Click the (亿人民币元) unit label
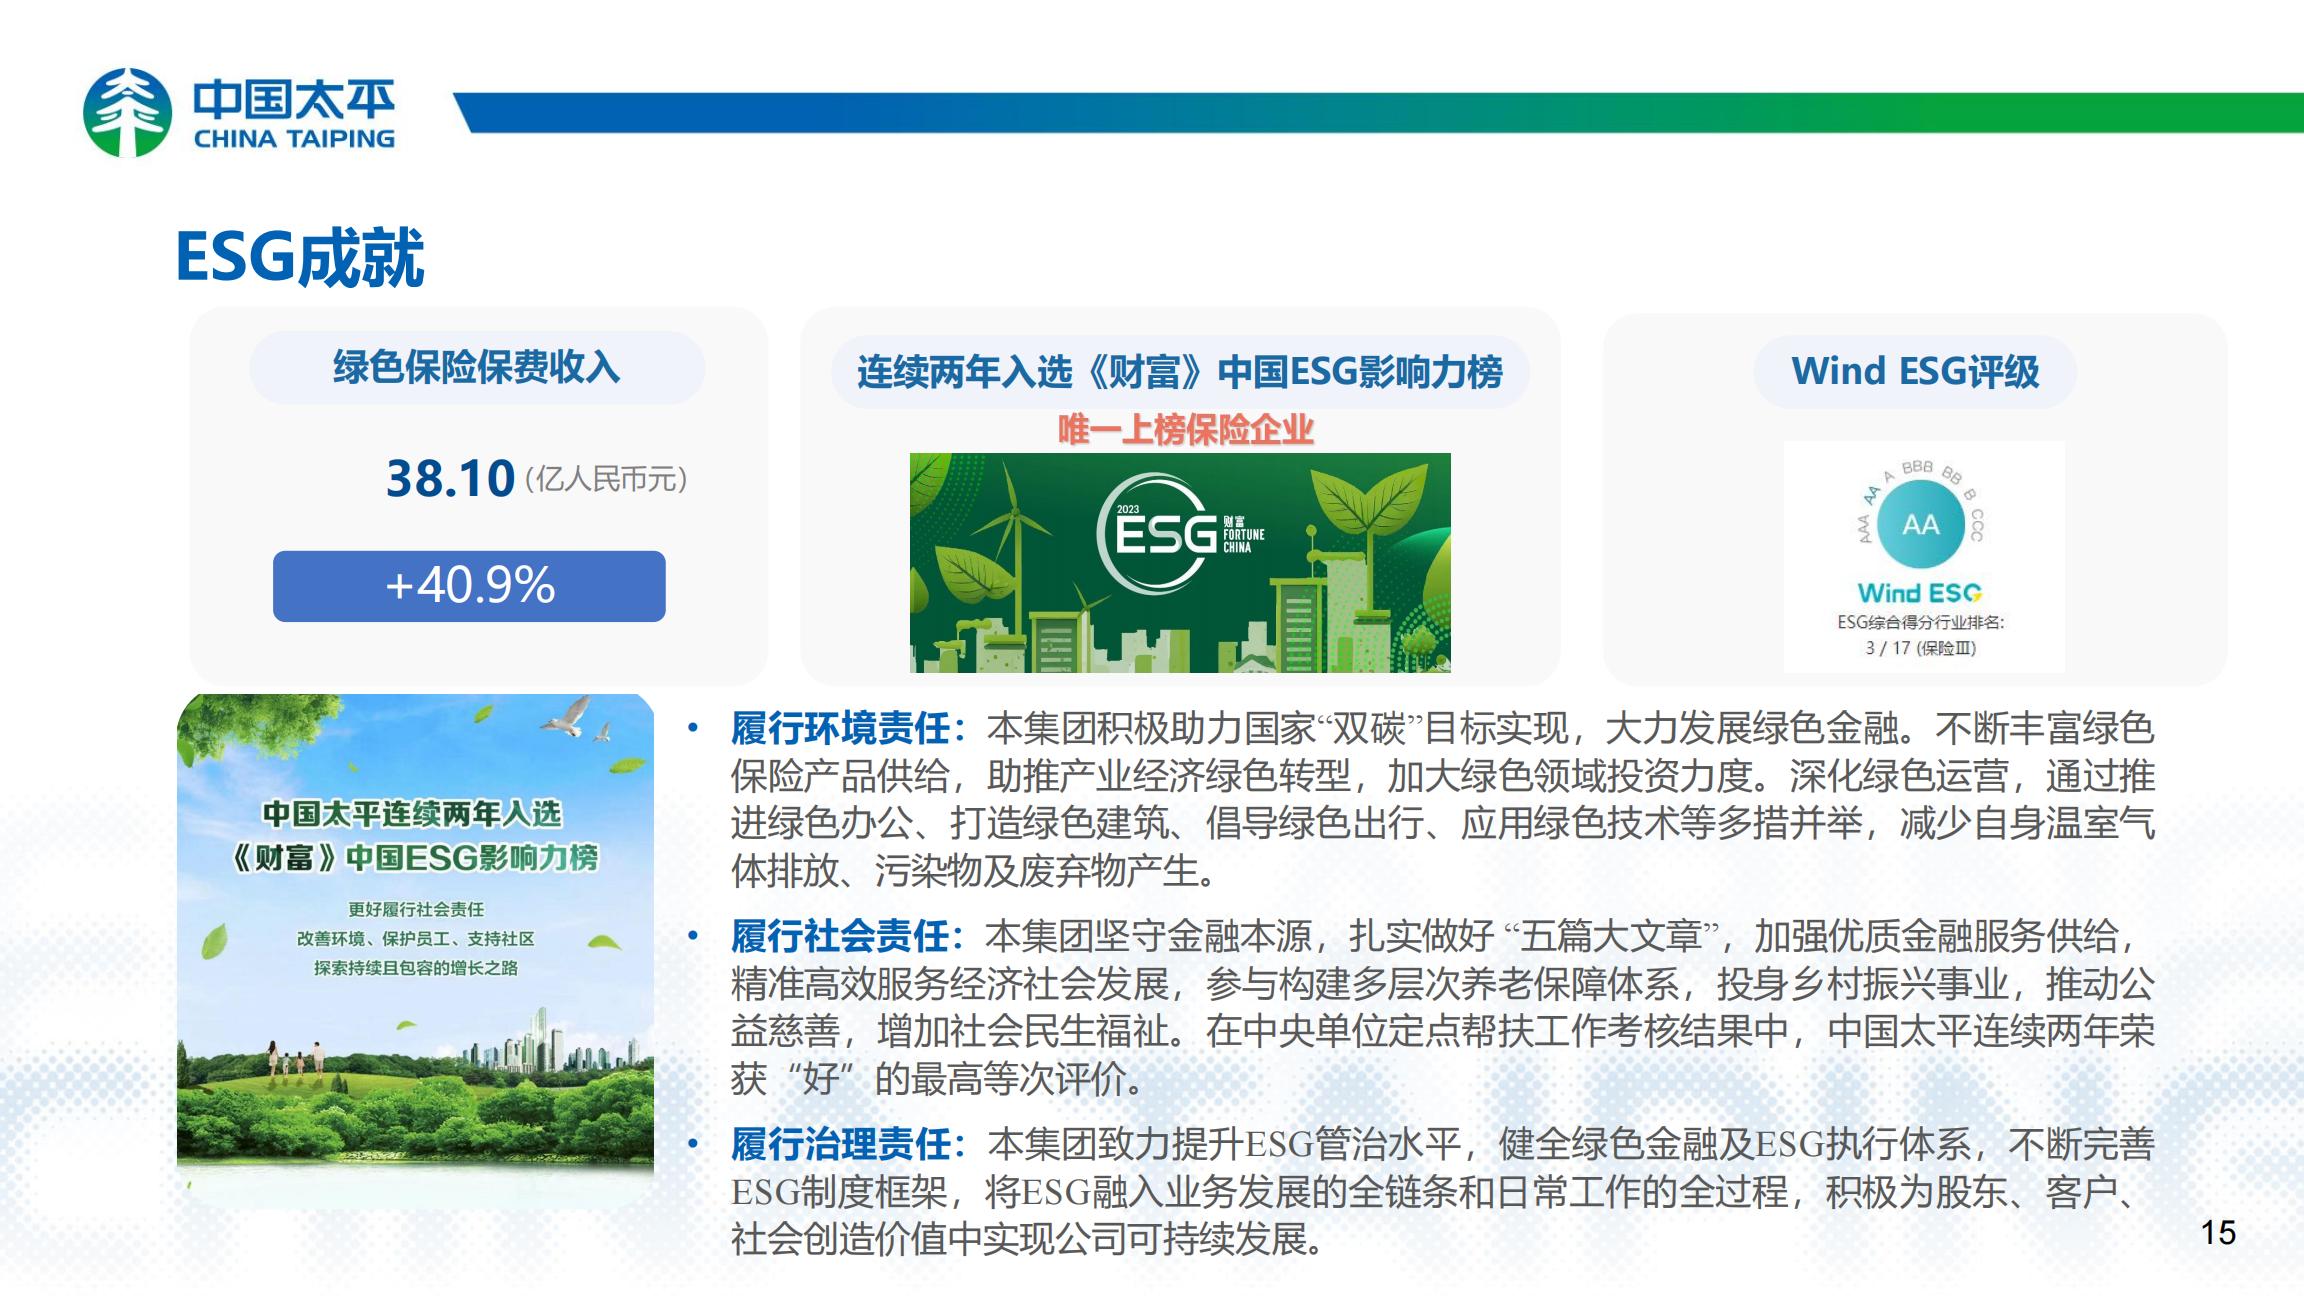Image resolution: width=2304 pixels, height=1296 pixels. pos(606,480)
